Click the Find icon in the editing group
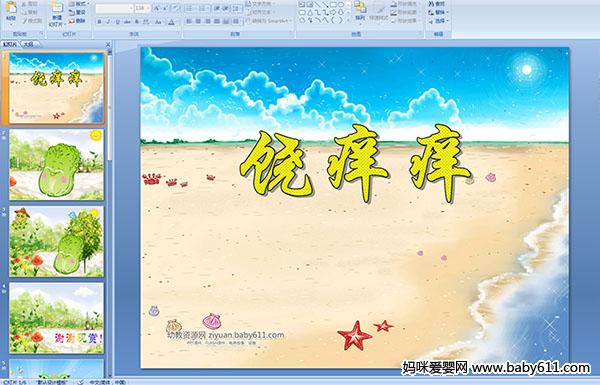Screen dimensions: 600x385 [437, 4]
